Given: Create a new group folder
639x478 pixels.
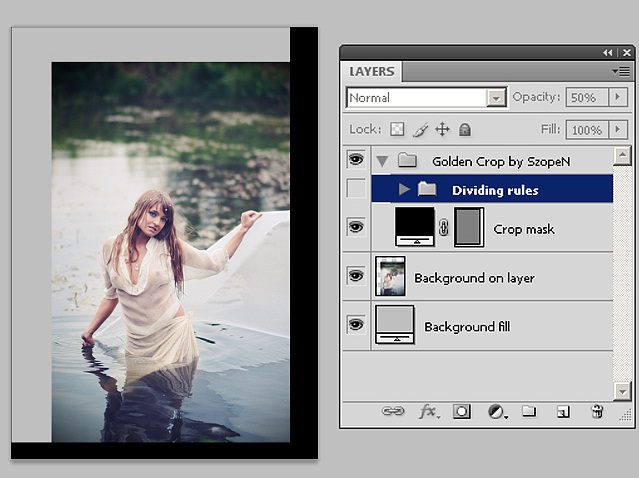Looking at the screenshot, I should point(529,411).
